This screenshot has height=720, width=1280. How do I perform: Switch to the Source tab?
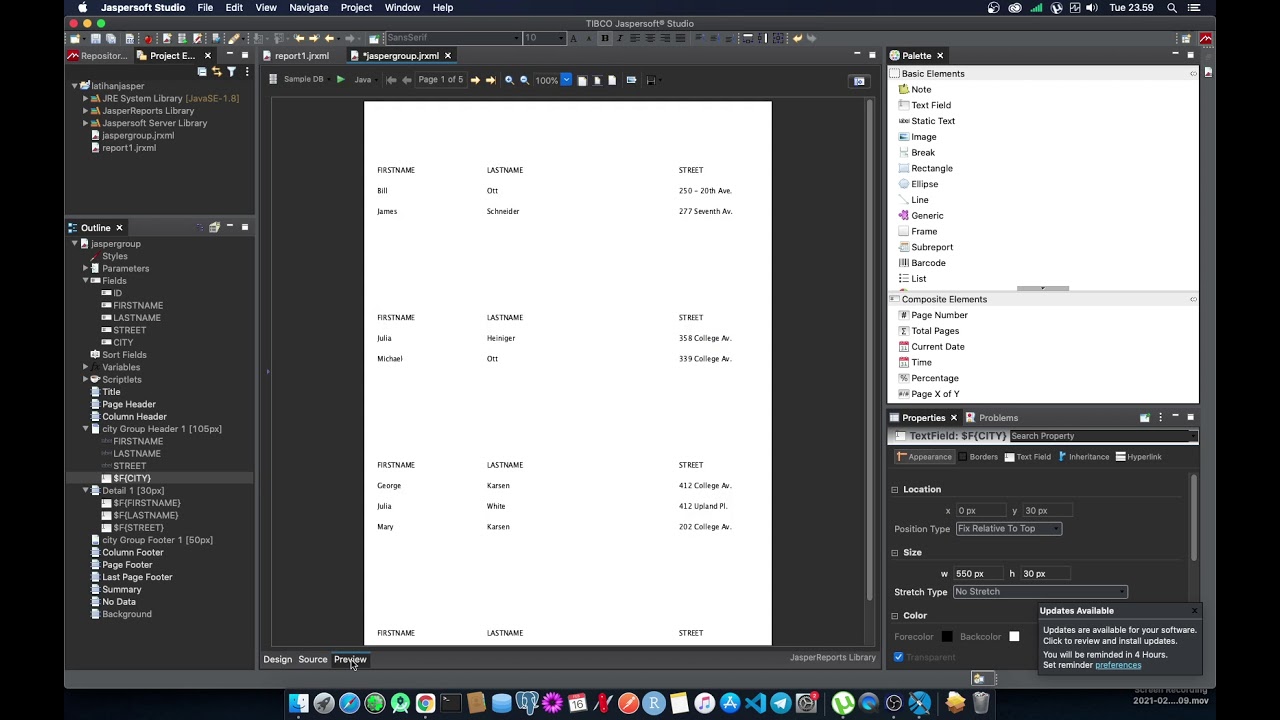pyautogui.click(x=312, y=659)
